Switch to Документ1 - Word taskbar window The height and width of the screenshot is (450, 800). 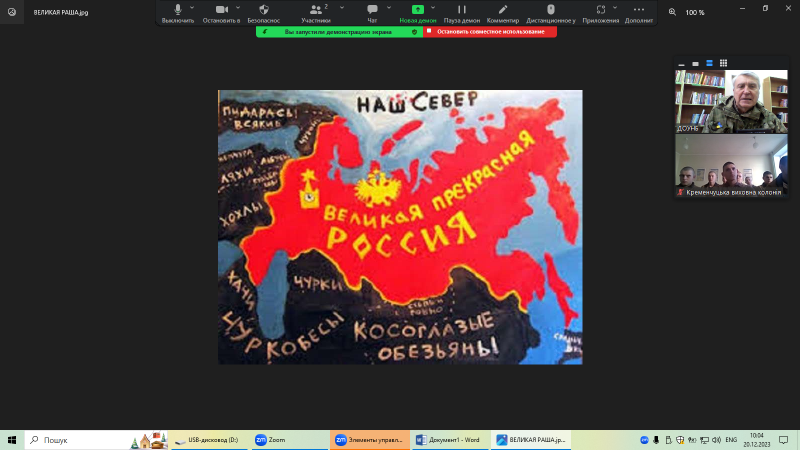(449, 440)
